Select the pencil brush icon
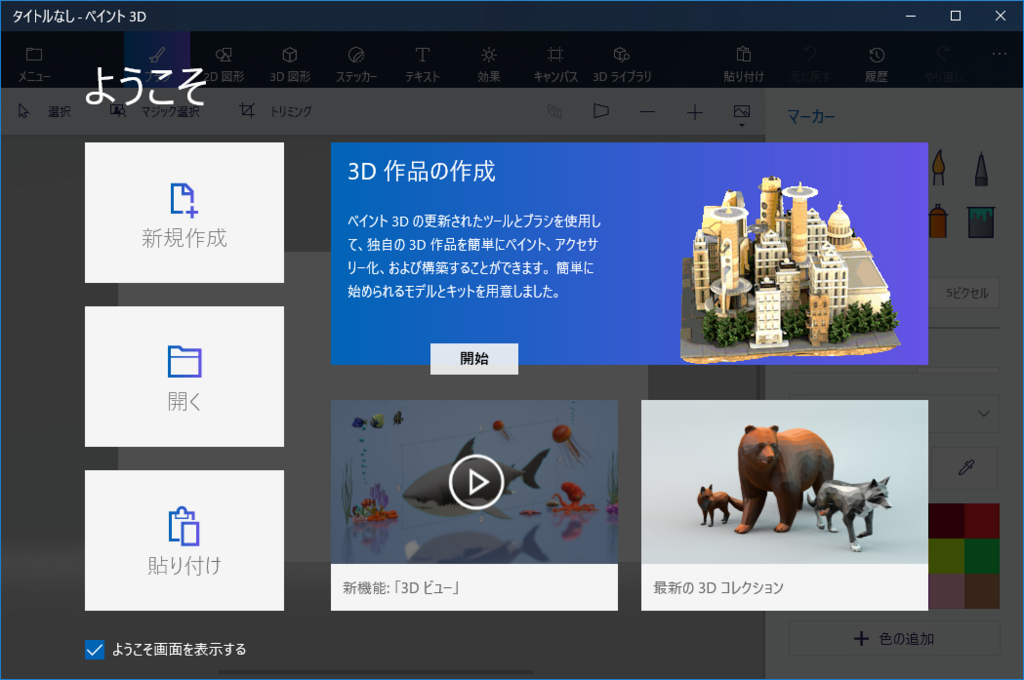This screenshot has height=680, width=1024. tap(981, 169)
